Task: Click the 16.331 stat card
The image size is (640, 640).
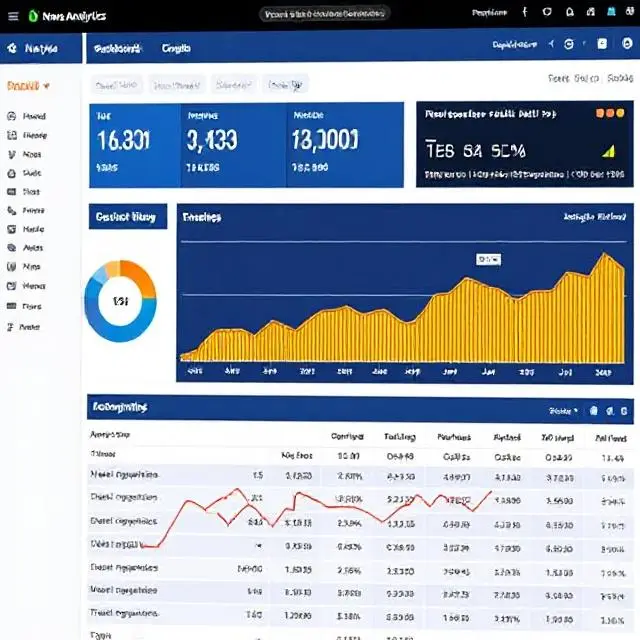Action: tap(134, 144)
